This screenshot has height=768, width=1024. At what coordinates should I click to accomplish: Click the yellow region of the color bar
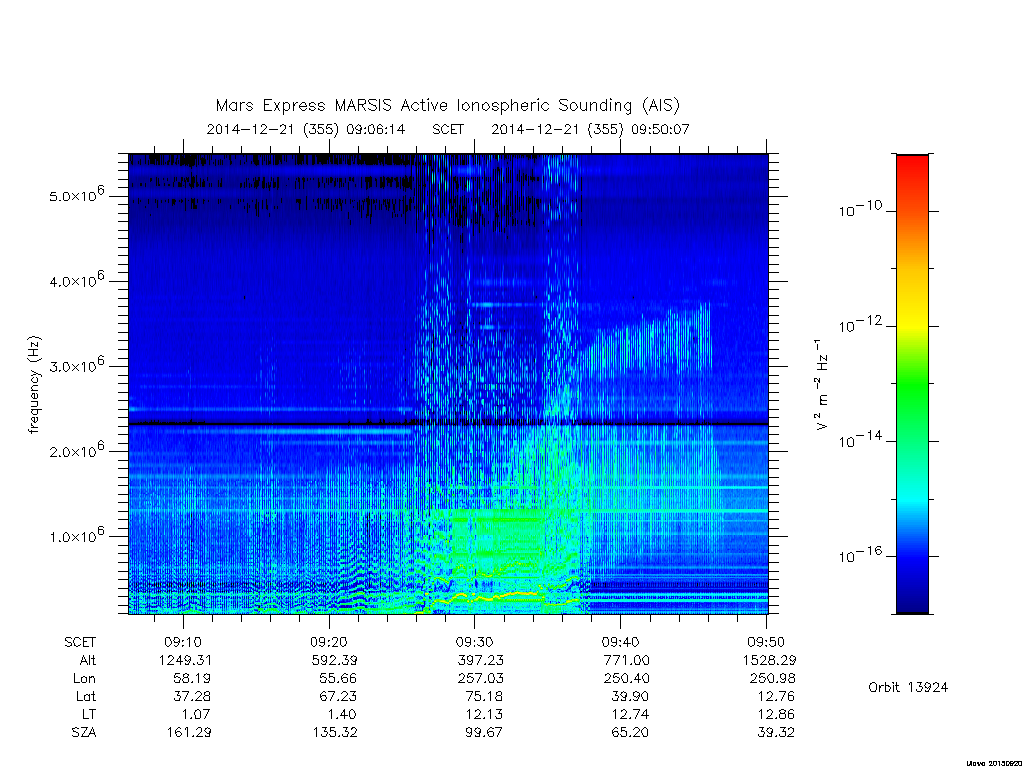912,313
